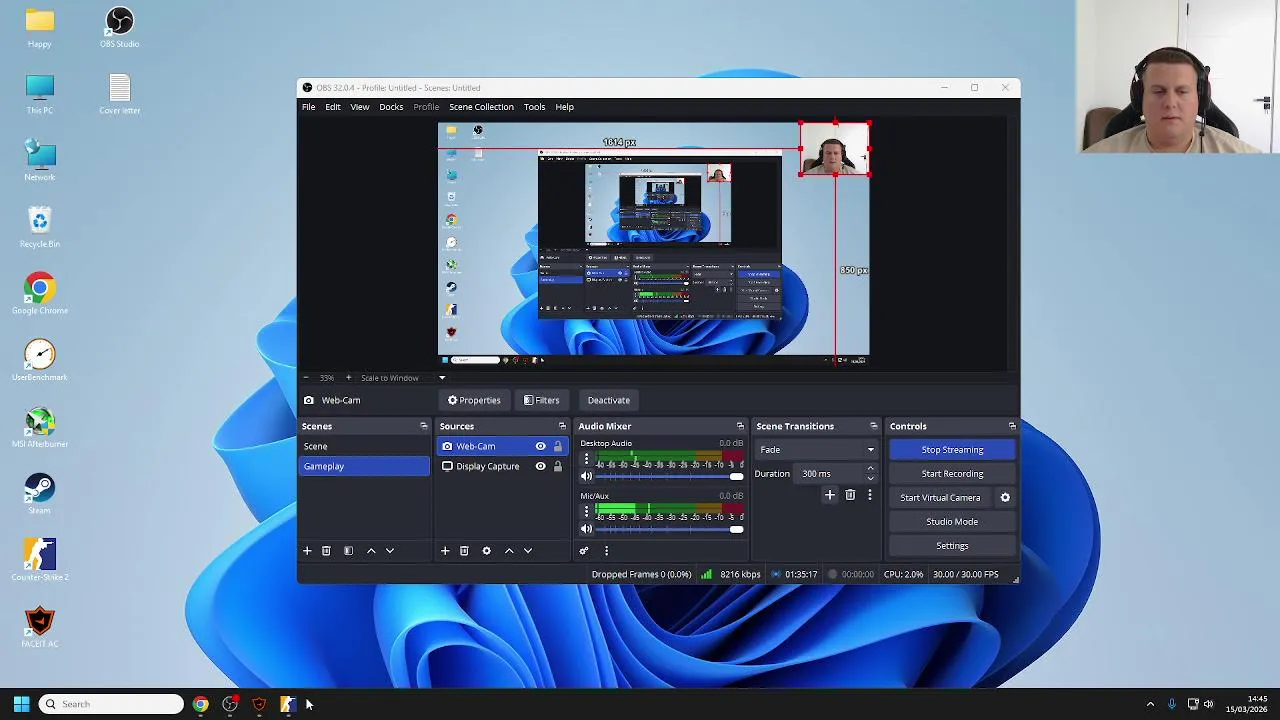The image size is (1280, 720).
Task: Add a new source with plus icon
Action: click(445, 551)
